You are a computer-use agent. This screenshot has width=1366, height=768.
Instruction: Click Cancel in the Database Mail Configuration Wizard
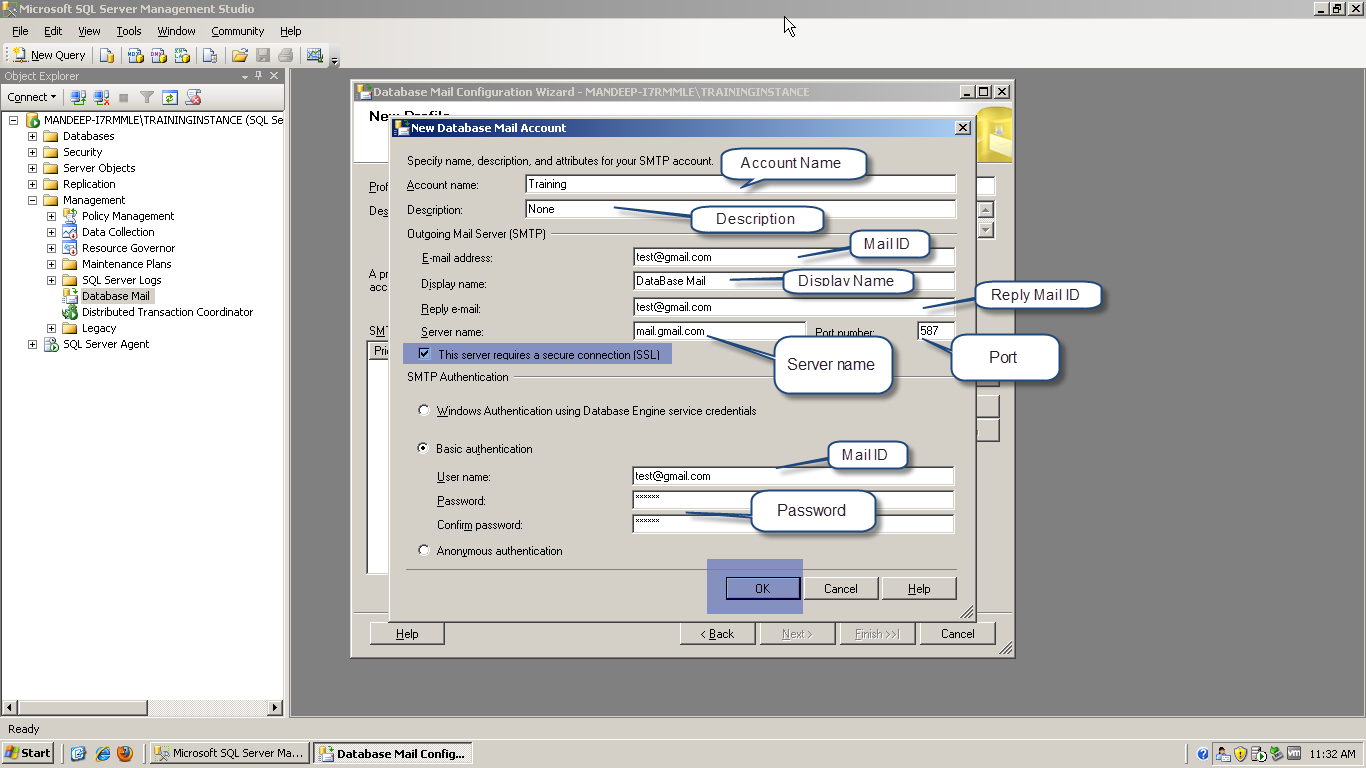[957, 633]
